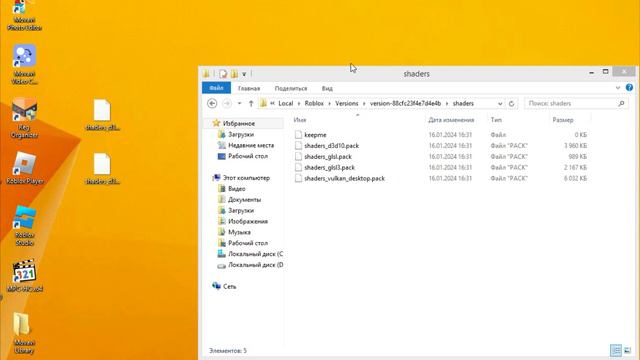Image resolution: width=640 pixels, height=360 pixels.
Task: Open Музыка folder in navigation pane
Action: [x=239, y=232]
